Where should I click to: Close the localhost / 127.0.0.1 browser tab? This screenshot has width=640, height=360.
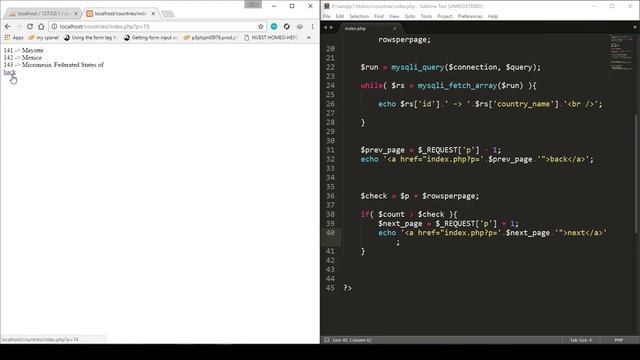pos(76,13)
